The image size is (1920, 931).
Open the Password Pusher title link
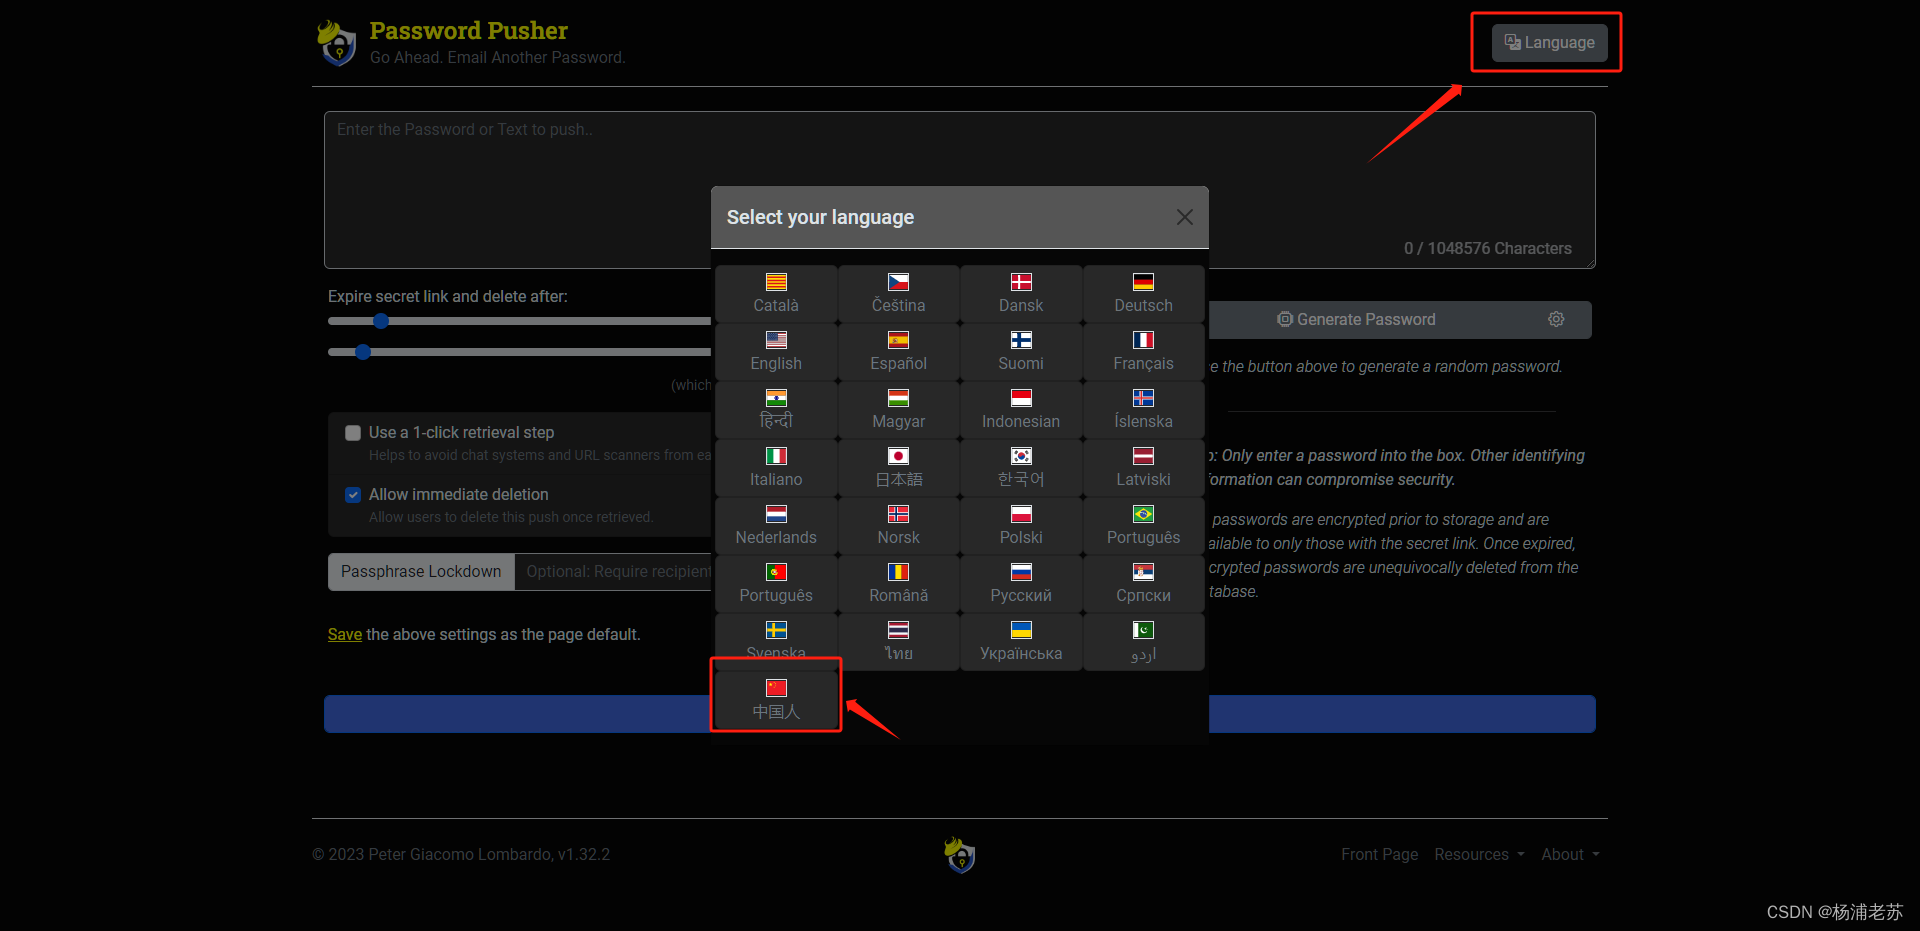(x=468, y=31)
